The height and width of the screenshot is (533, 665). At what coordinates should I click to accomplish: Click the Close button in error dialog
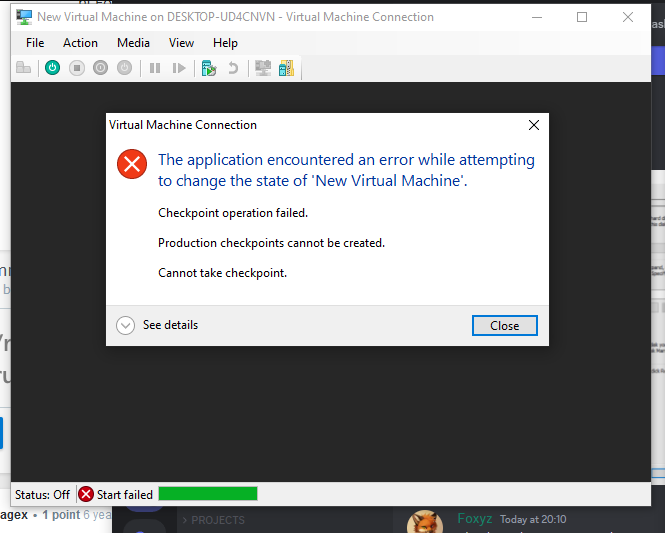[x=505, y=325]
